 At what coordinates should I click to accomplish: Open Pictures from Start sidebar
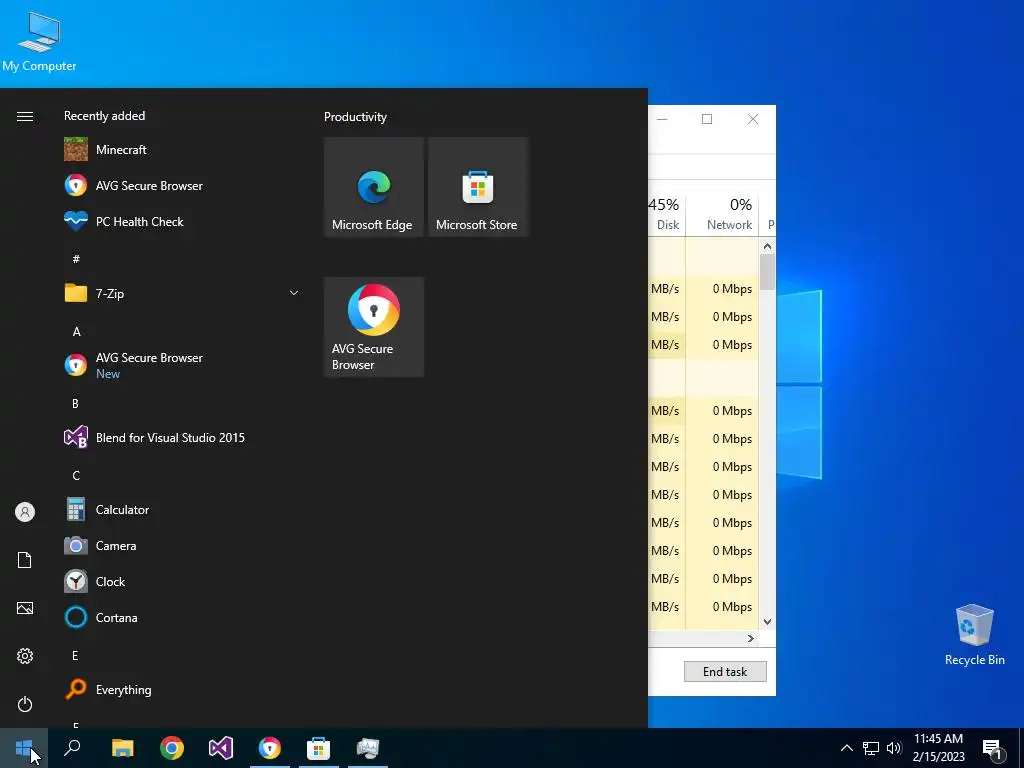click(x=25, y=608)
